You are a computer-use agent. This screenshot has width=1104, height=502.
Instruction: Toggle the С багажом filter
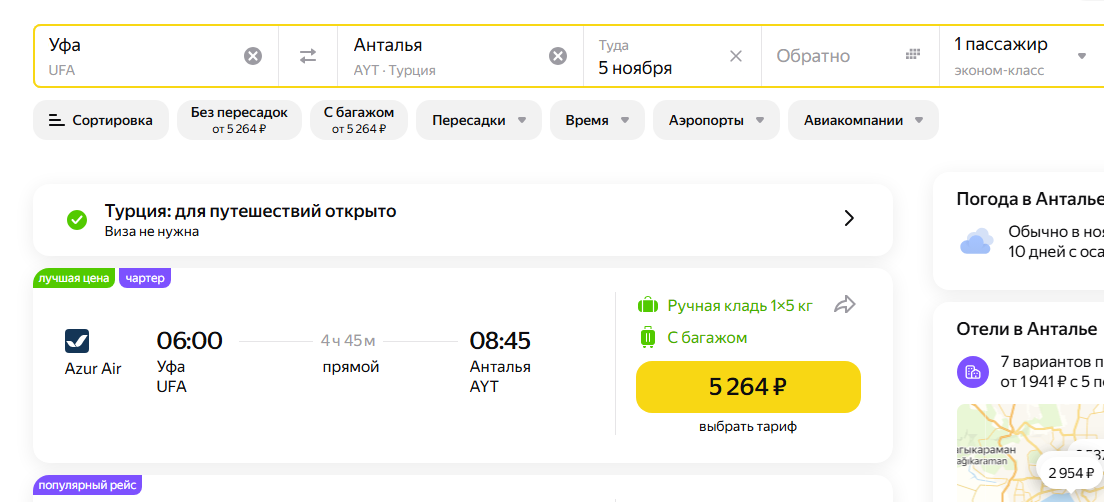(359, 120)
